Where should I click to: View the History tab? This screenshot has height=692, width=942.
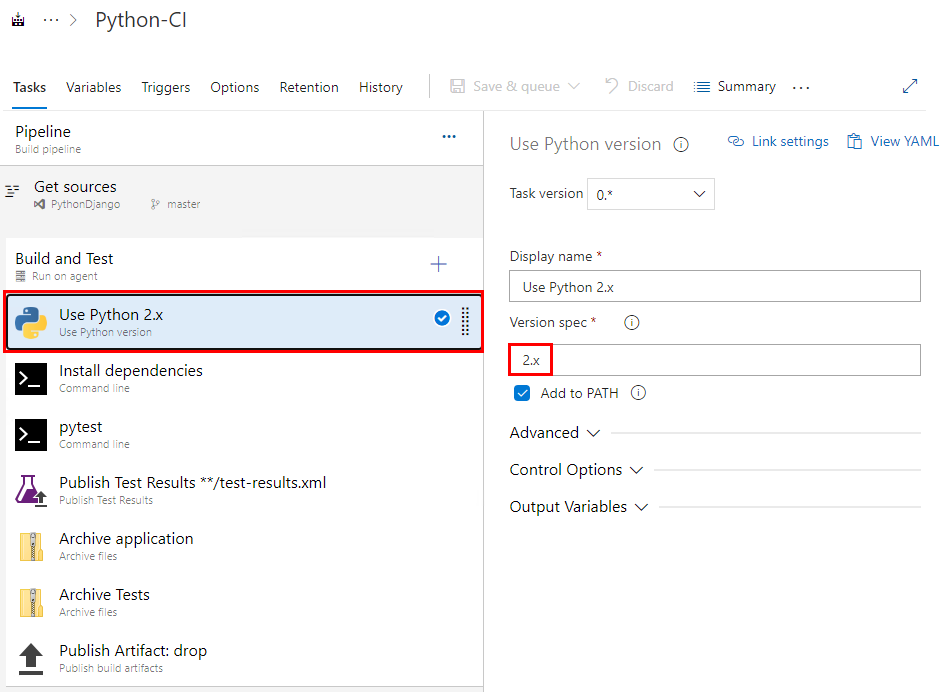point(381,88)
